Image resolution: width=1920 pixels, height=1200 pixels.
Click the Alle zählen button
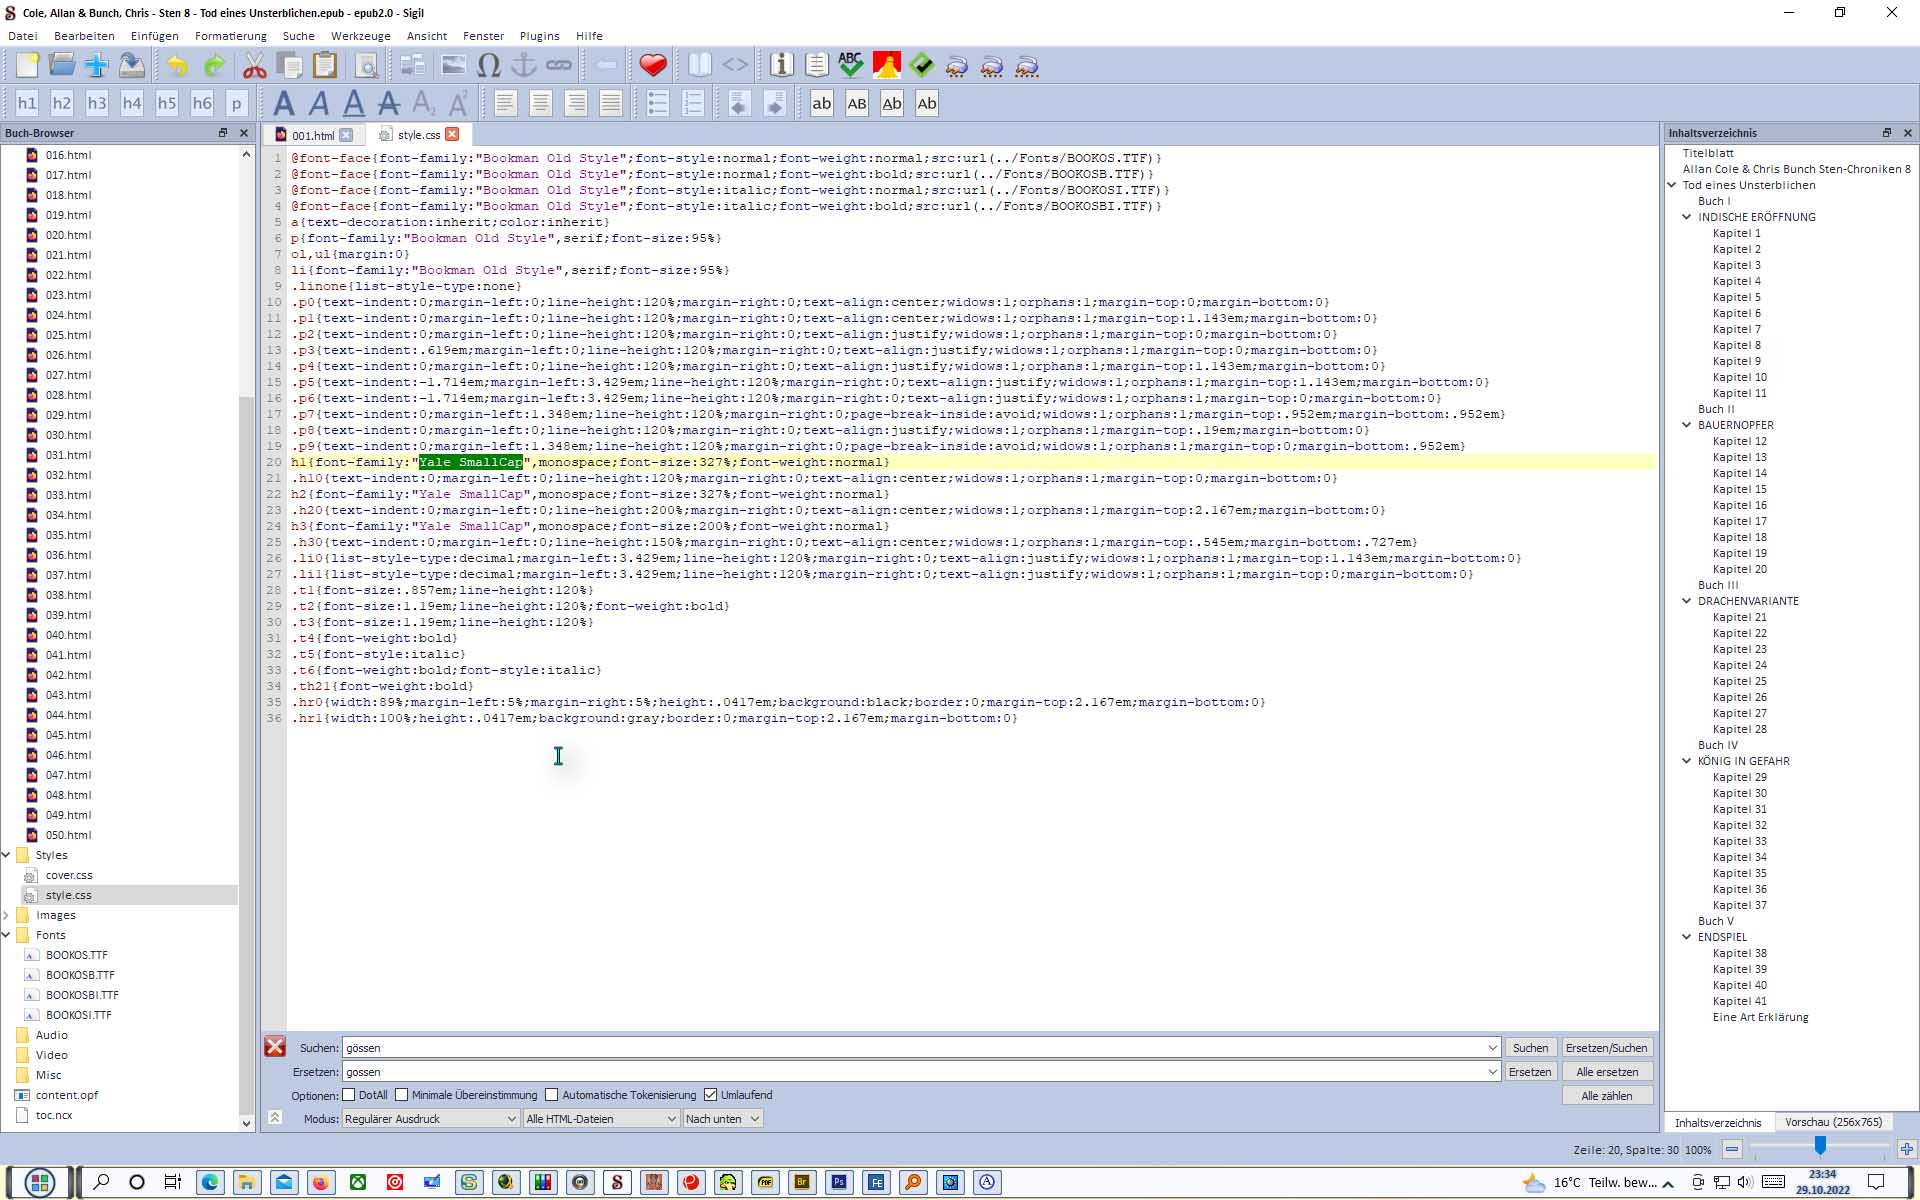tap(1607, 1096)
